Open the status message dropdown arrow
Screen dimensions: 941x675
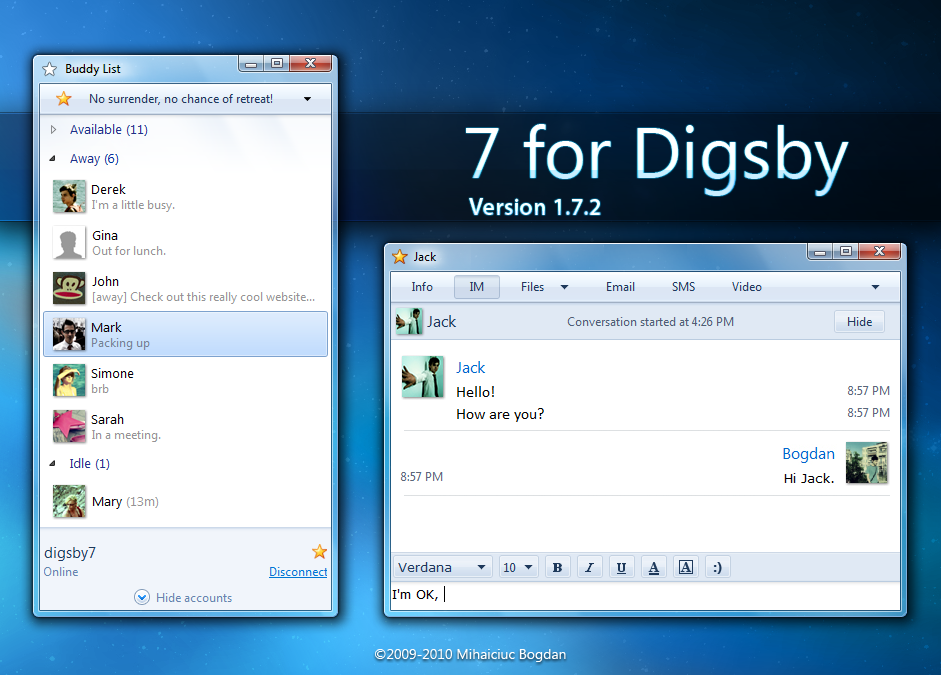click(307, 99)
